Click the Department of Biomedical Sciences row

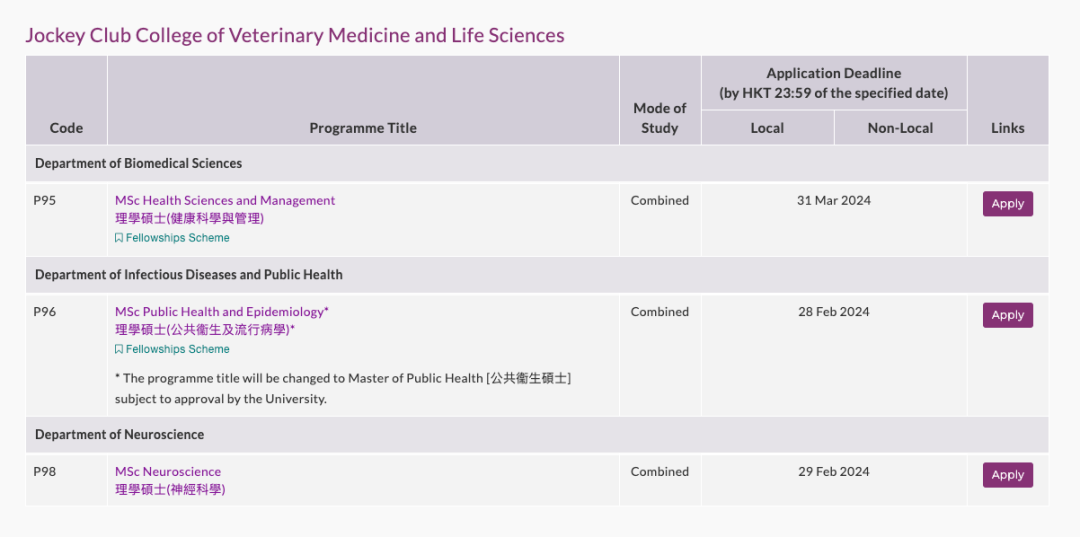(x=537, y=163)
